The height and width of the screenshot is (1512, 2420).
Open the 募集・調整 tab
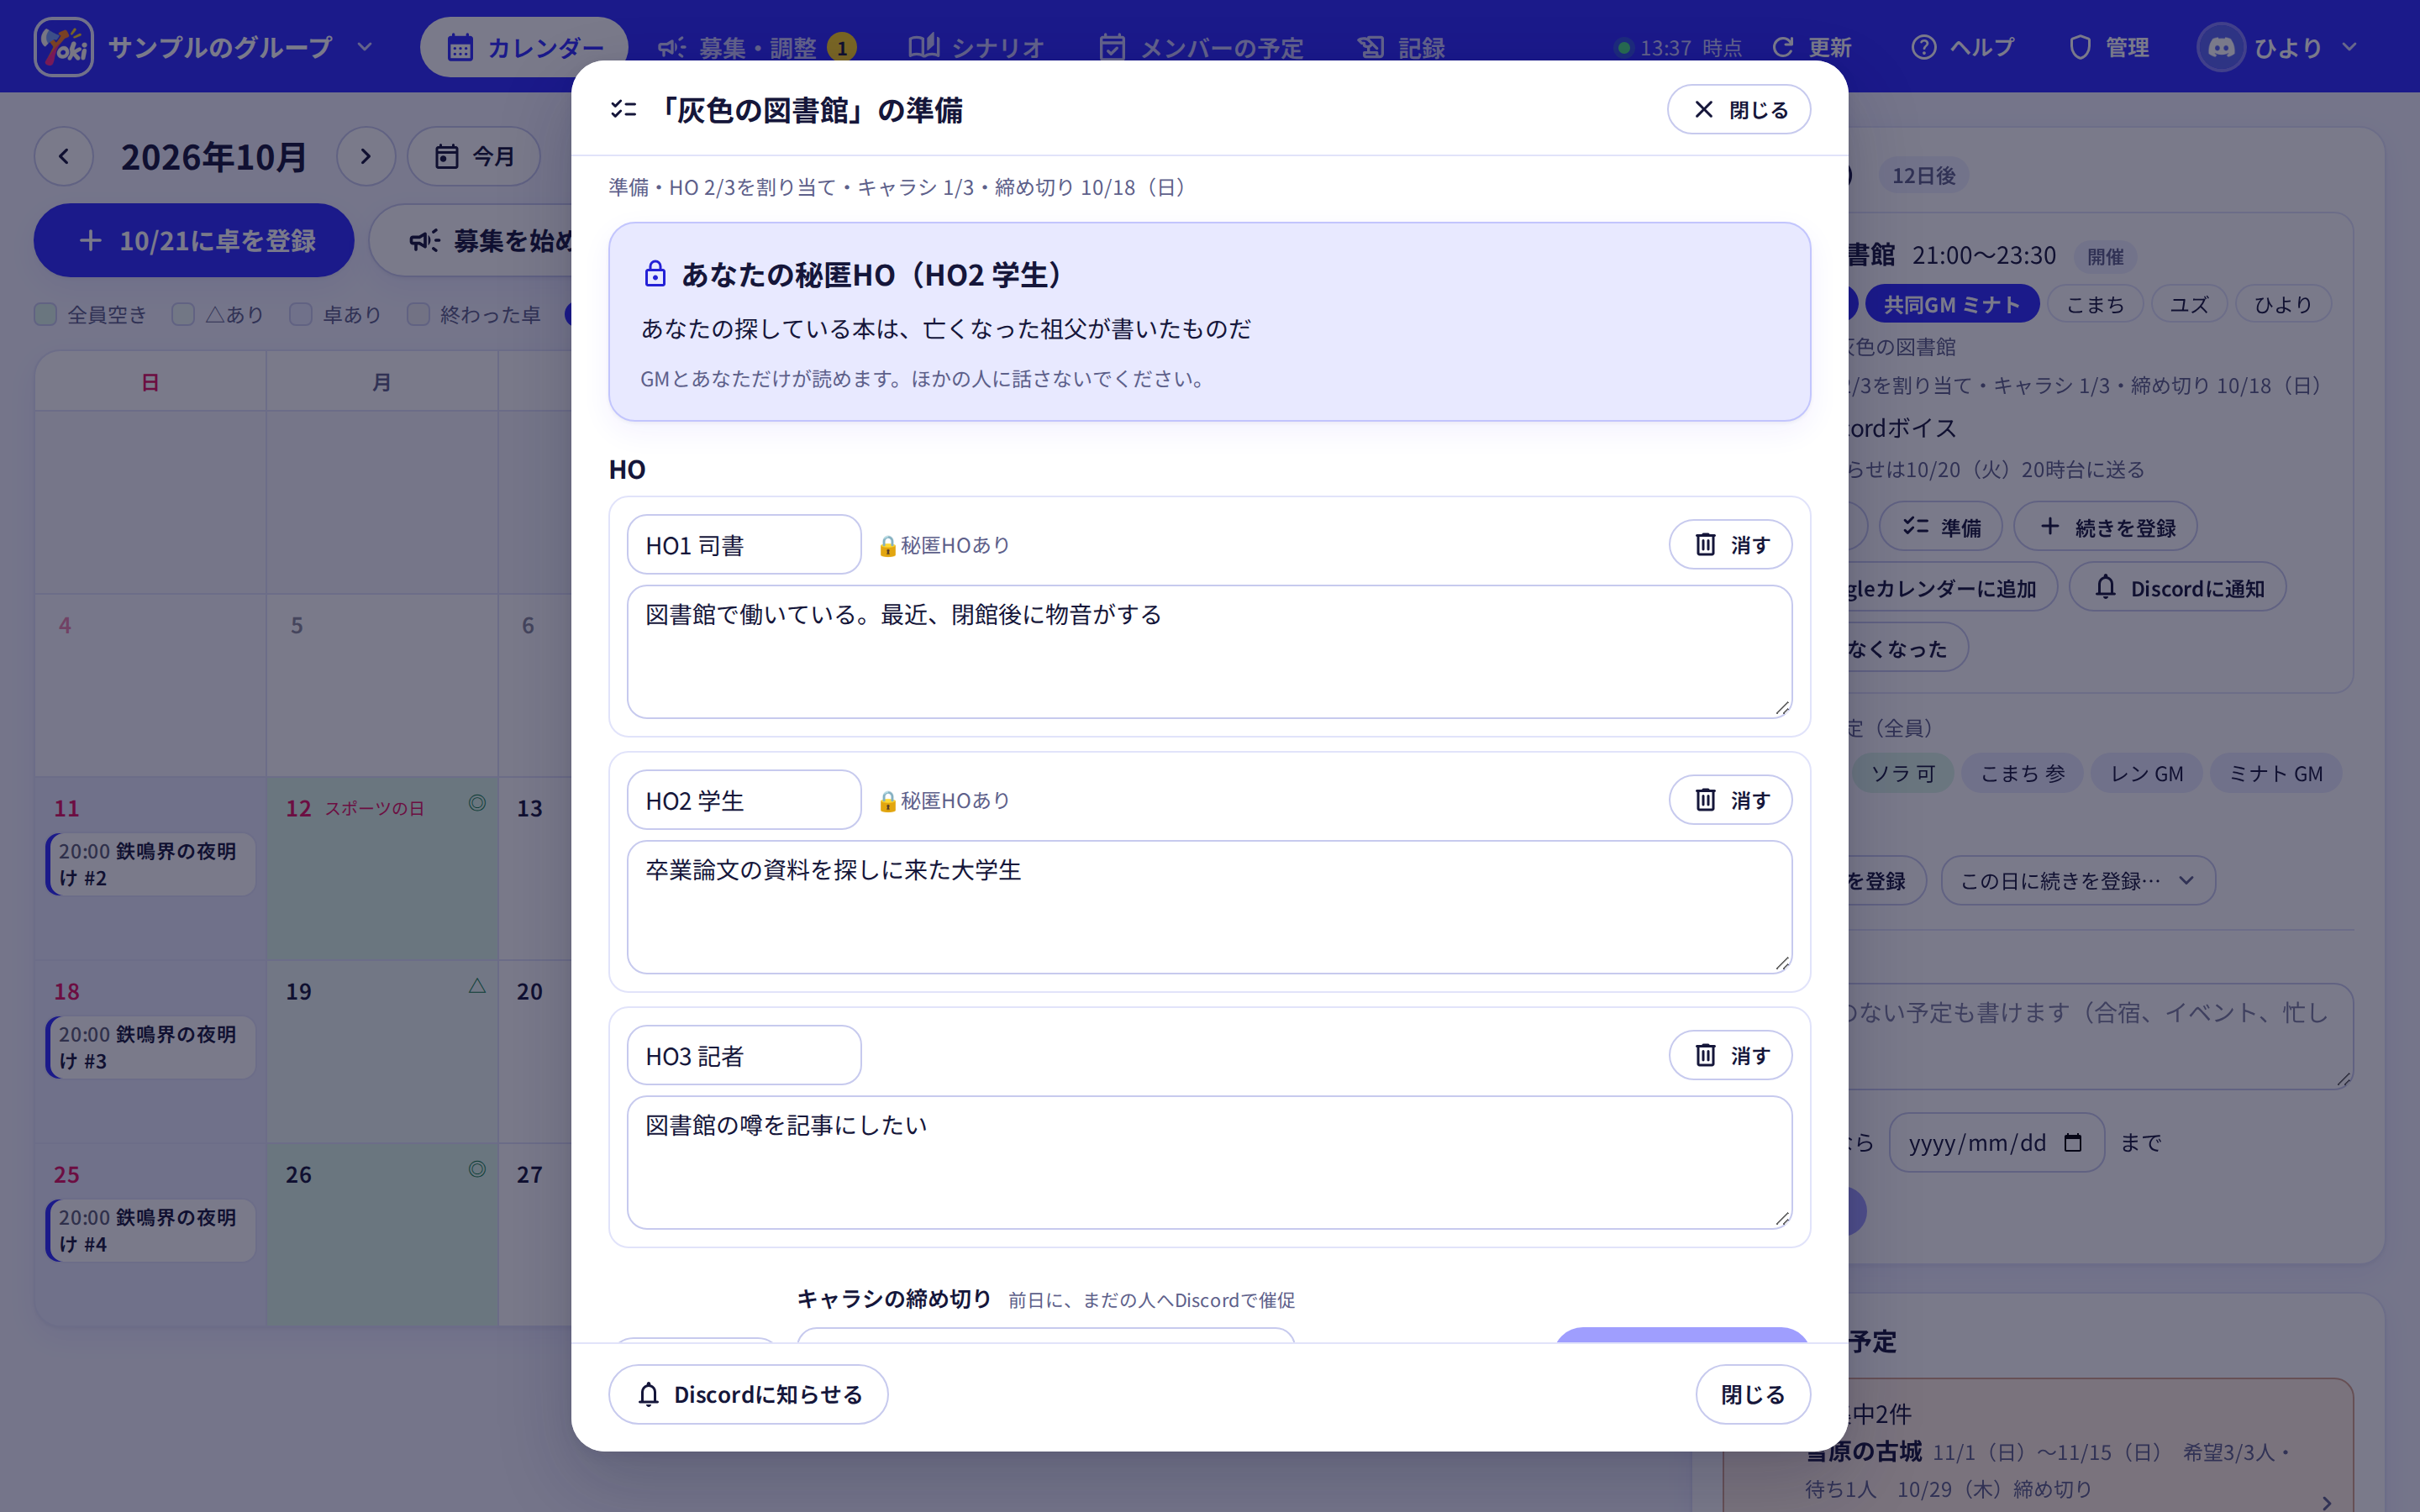pos(756,47)
